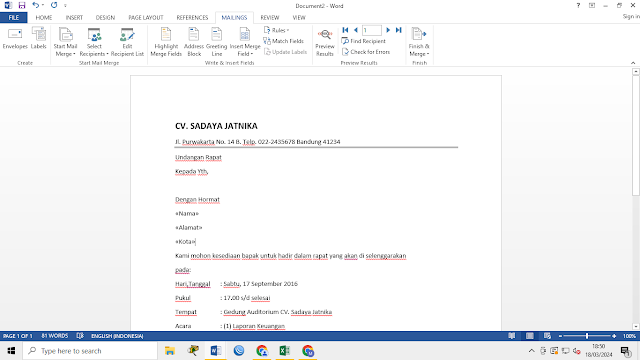
Task: Go to next record
Action: coord(388,30)
